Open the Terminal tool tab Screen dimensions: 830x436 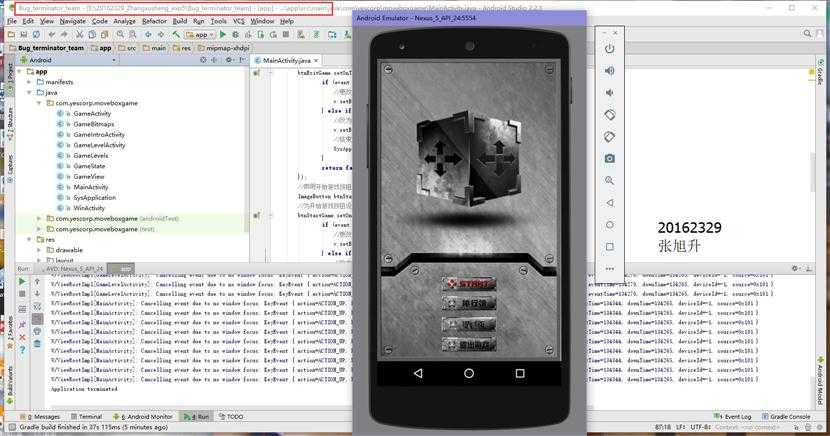tap(86, 416)
